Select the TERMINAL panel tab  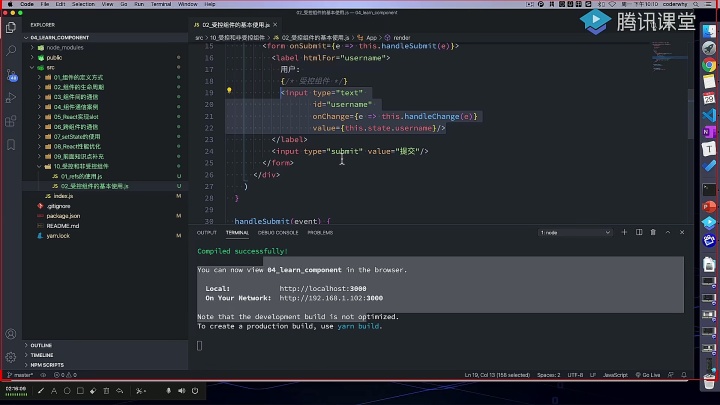pyautogui.click(x=237, y=233)
